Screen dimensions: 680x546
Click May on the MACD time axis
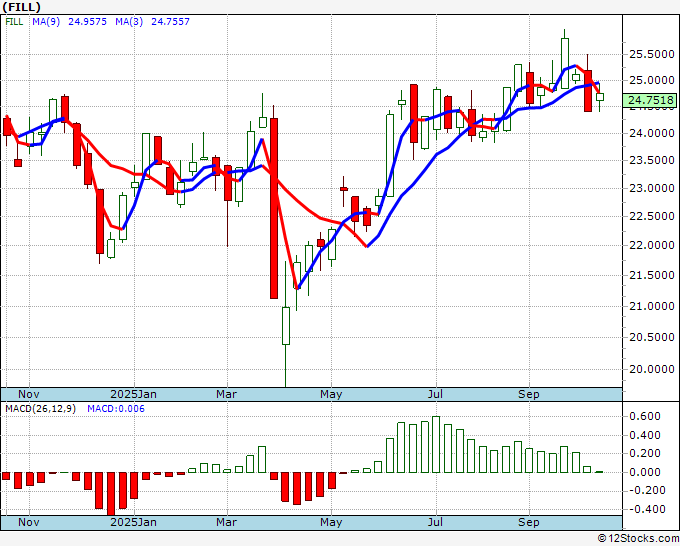coord(331,522)
